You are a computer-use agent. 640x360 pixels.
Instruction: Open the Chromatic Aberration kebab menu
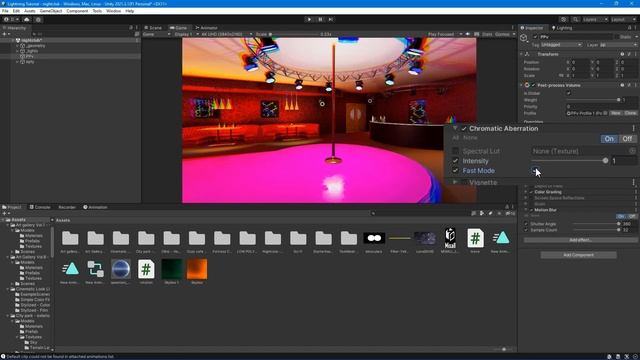pos(633,128)
